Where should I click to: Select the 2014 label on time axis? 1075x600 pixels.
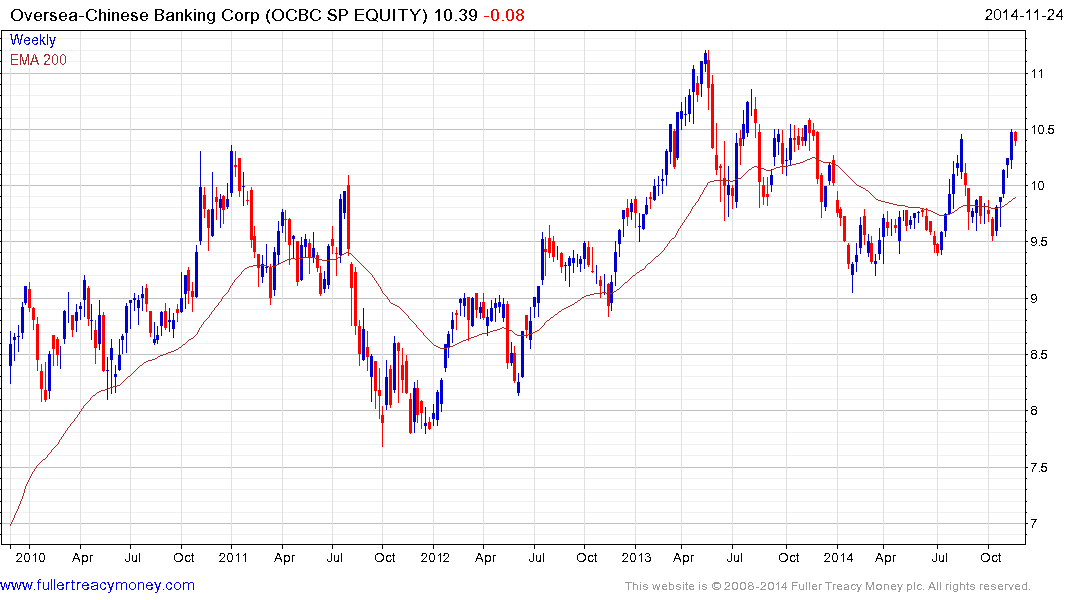coord(838,557)
